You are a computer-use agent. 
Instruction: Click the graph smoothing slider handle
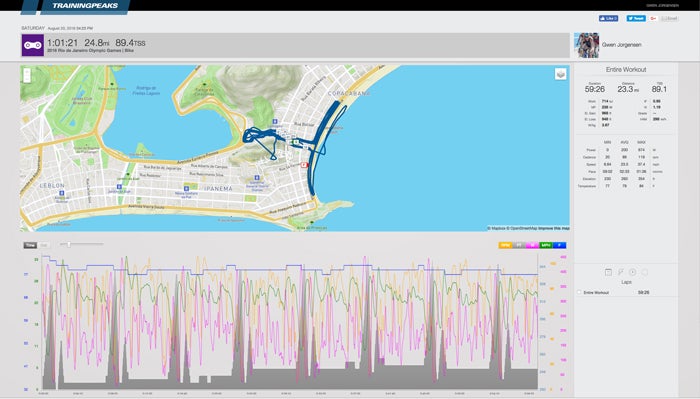click(68, 245)
